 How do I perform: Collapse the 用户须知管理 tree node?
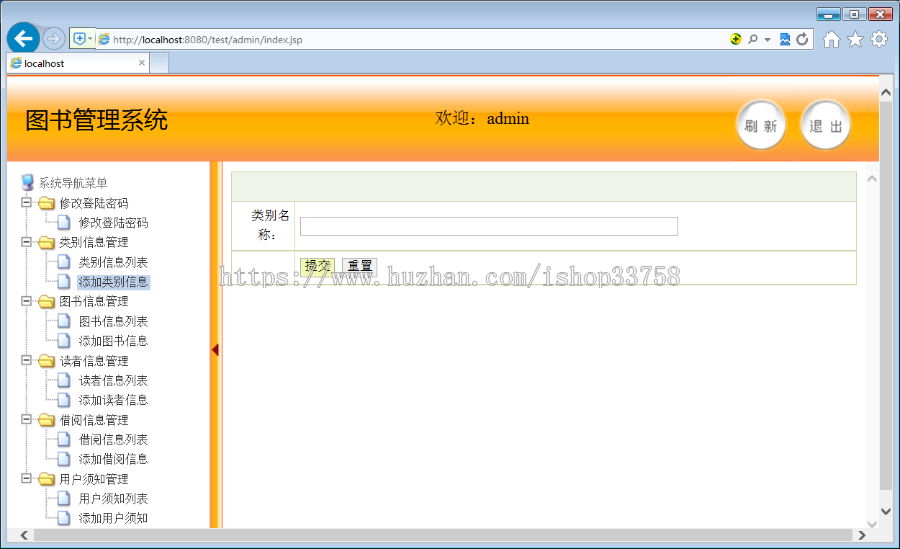(x=26, y=478)
